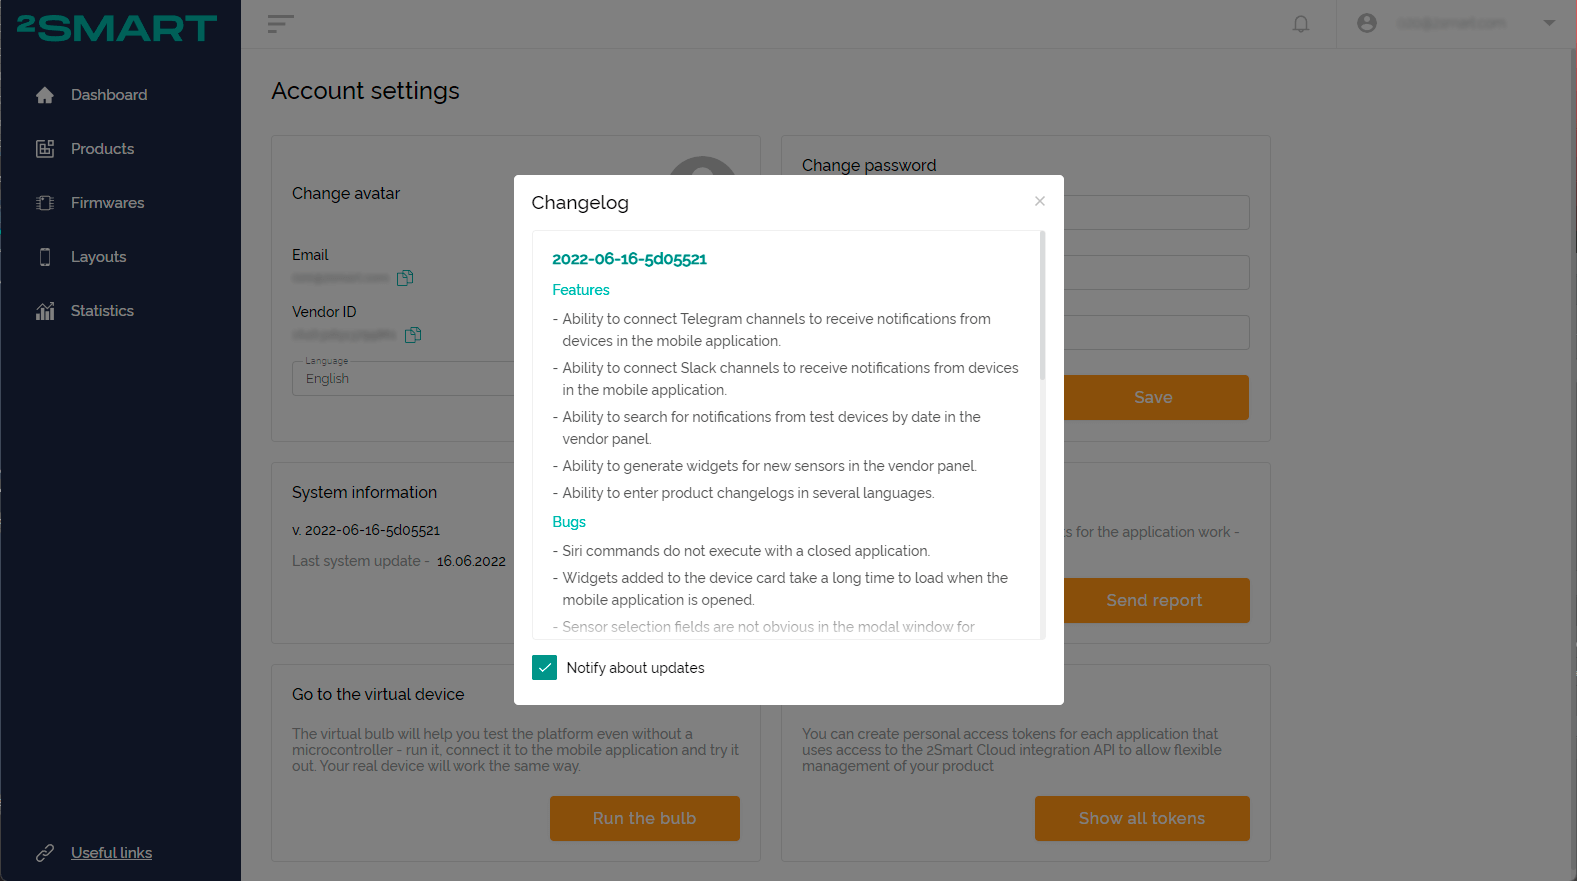Click the user account avatar icon
The width and height of the screenshot is (1577, 881).
coord(1367,23)
